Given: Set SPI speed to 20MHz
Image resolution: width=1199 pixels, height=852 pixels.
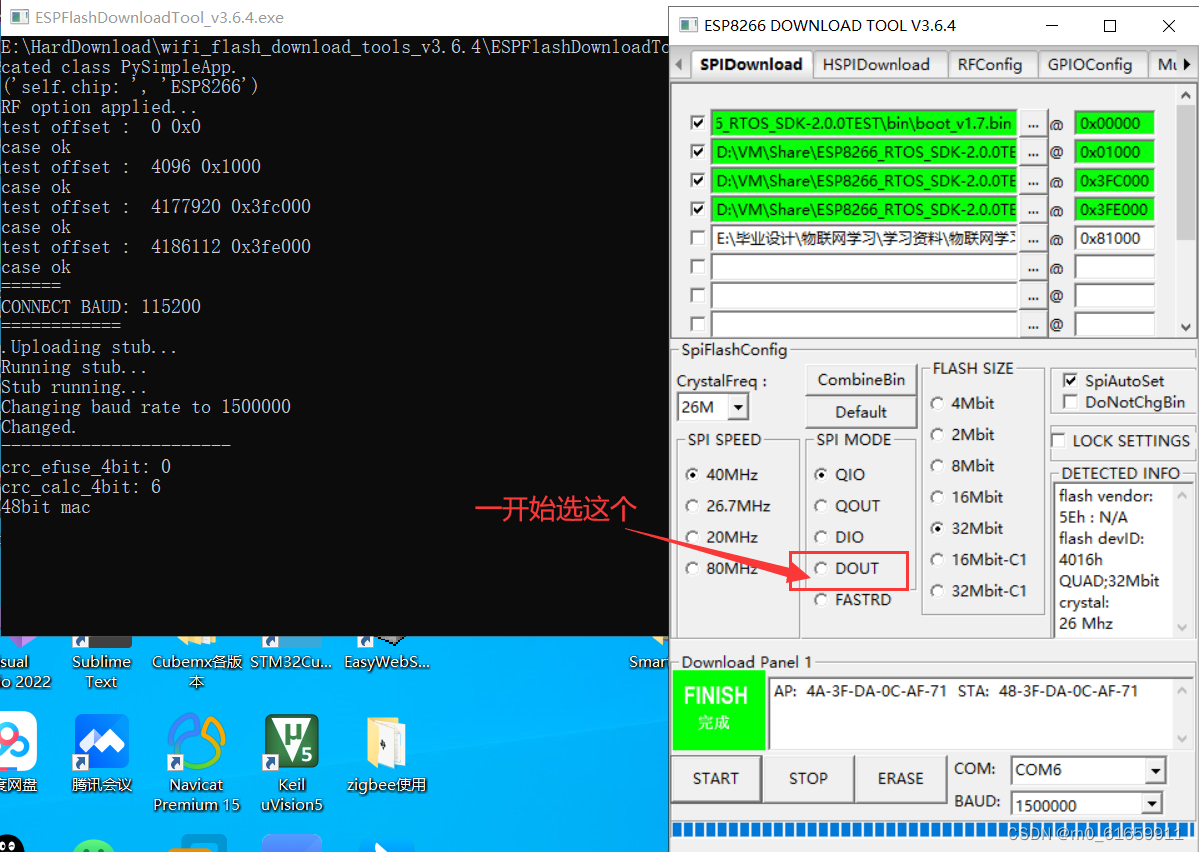Looking at the screenshot, I should click(x=693, y=537).
